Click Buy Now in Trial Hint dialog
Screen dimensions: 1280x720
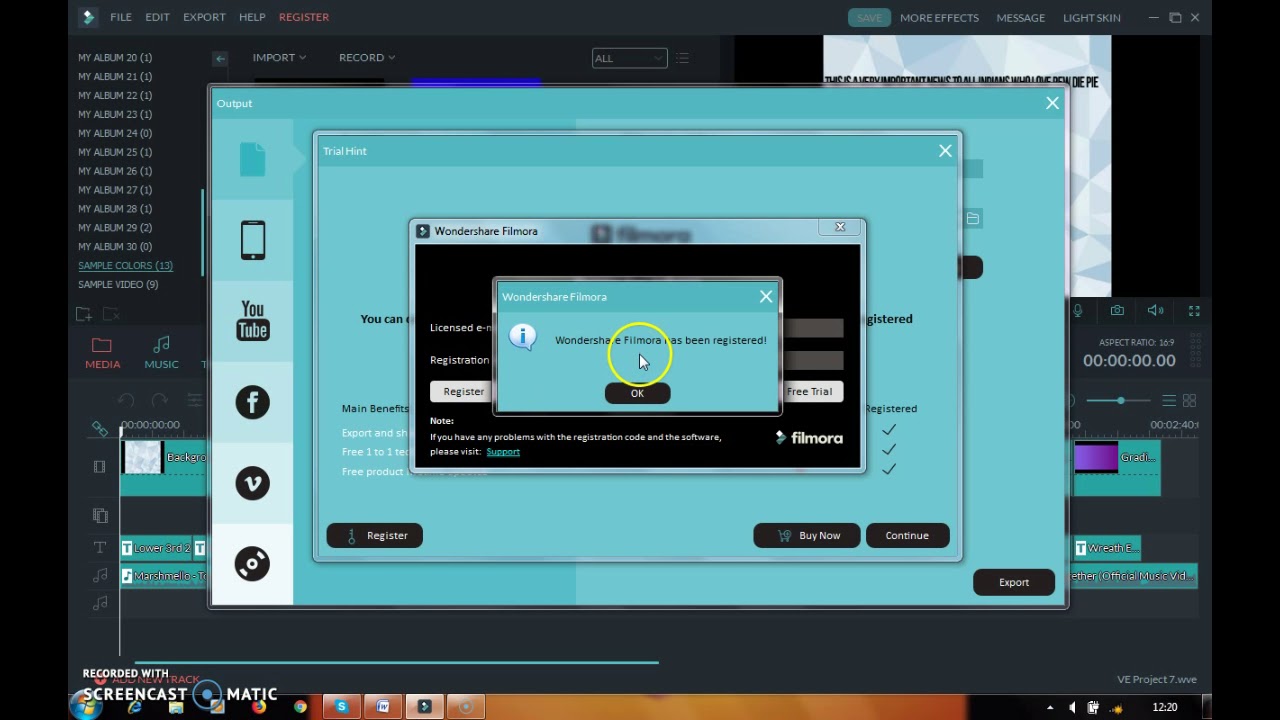point(806,535)
